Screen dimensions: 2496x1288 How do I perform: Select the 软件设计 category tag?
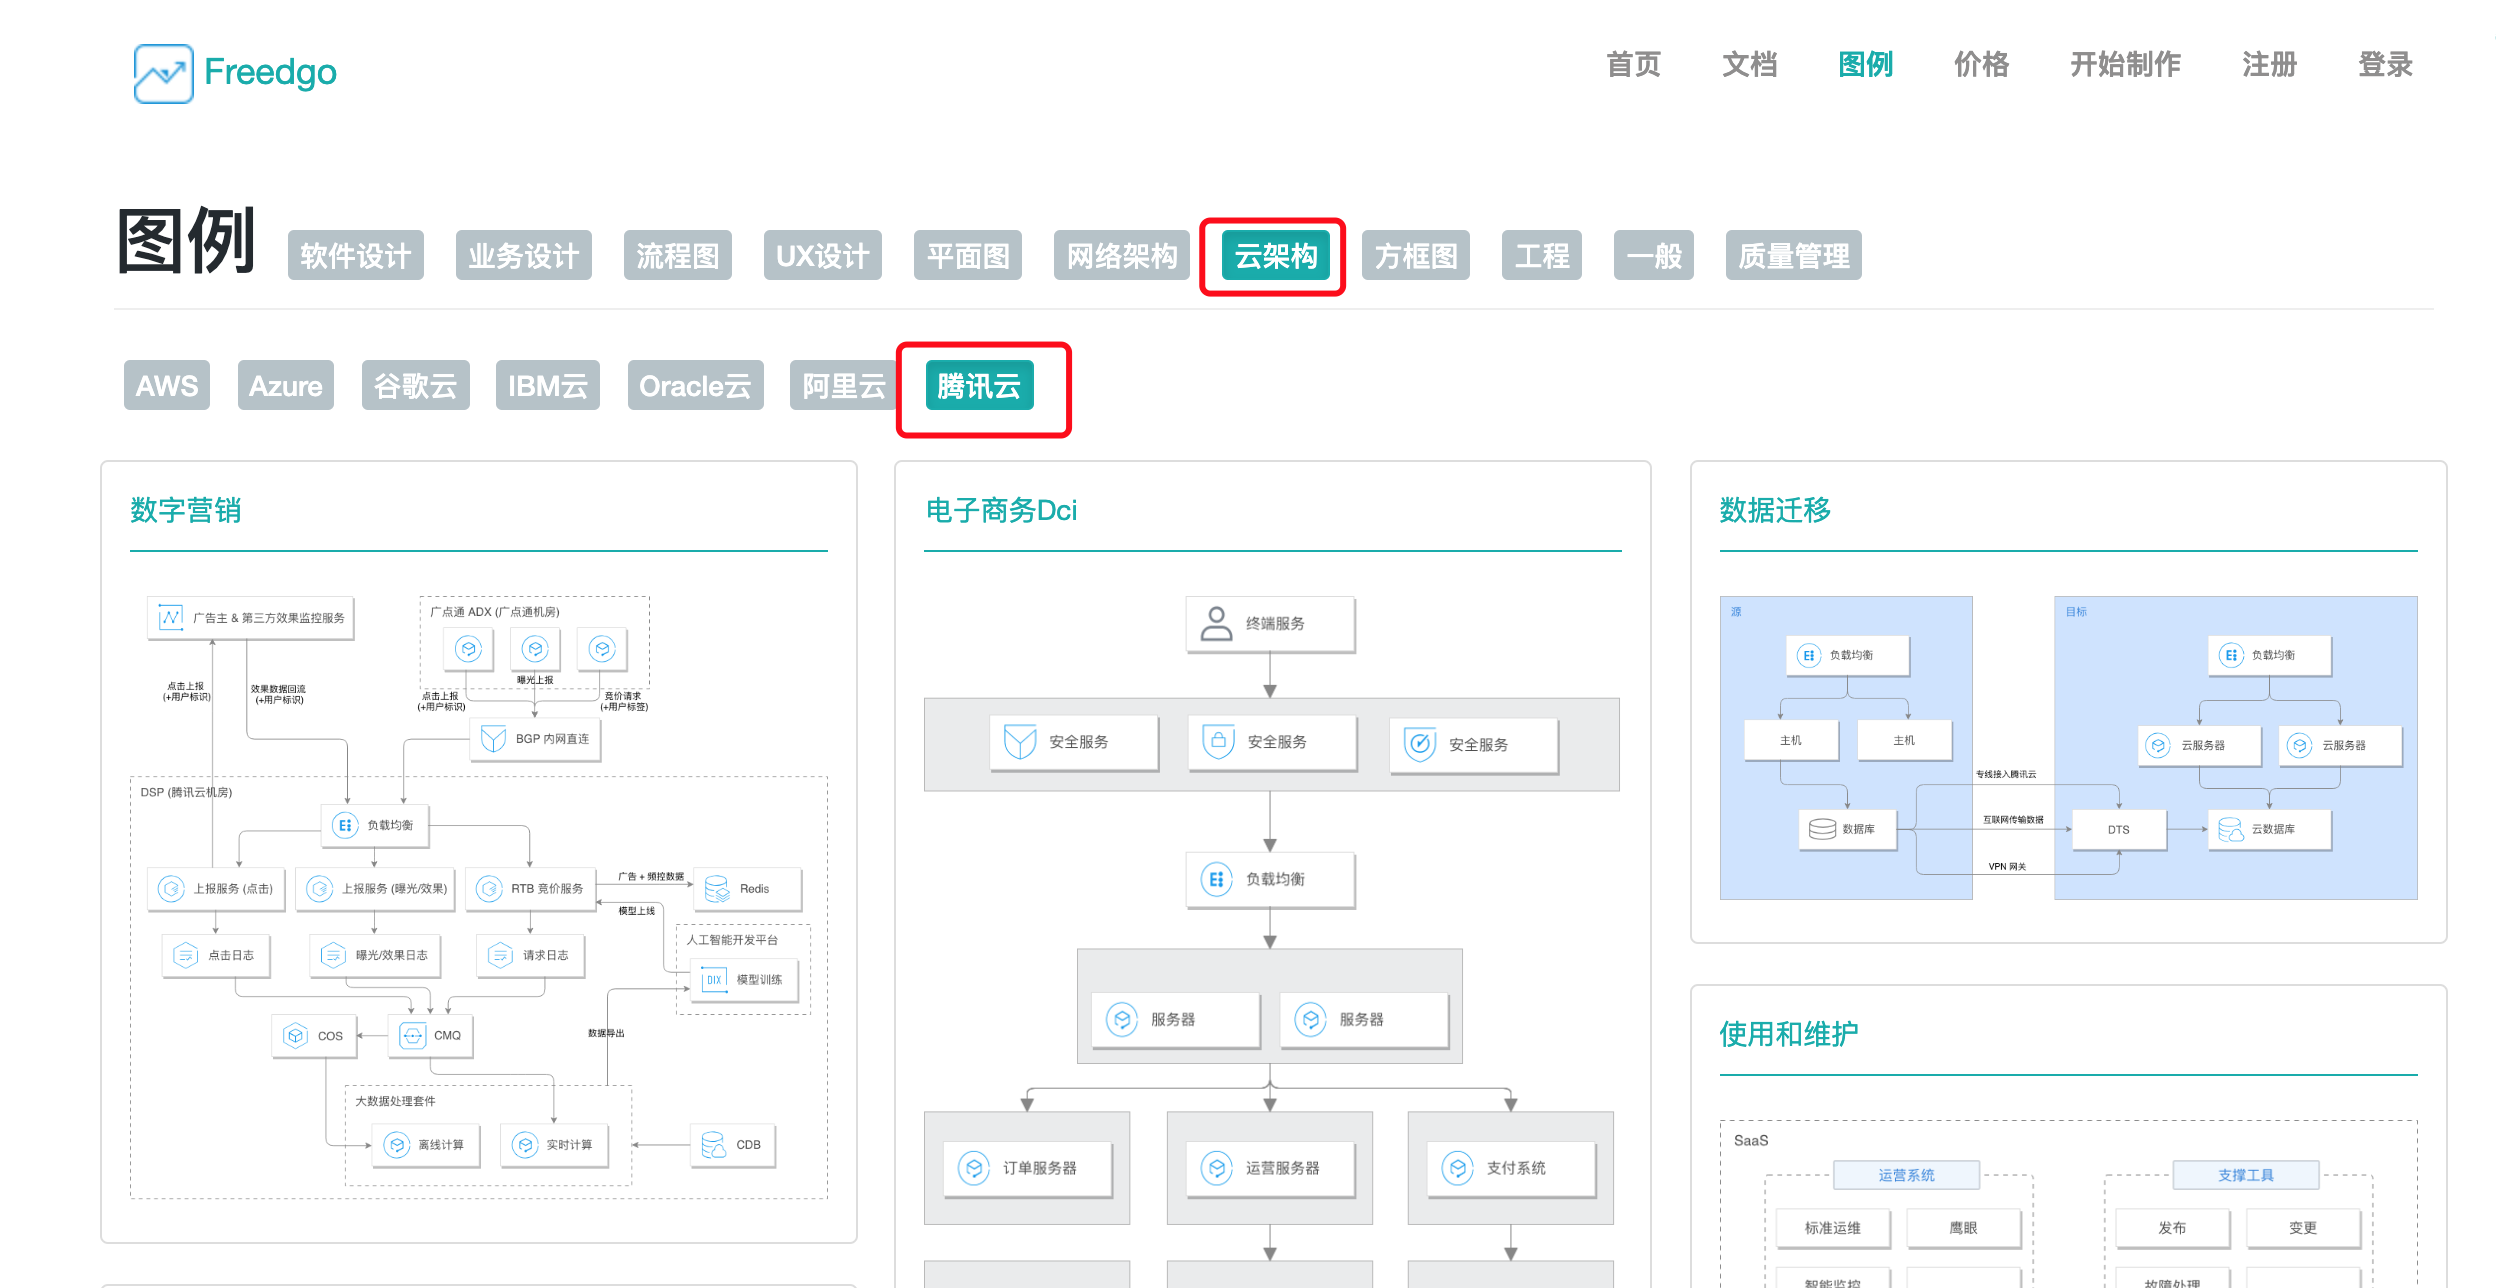pyautogui.click(x=356, y=256)
